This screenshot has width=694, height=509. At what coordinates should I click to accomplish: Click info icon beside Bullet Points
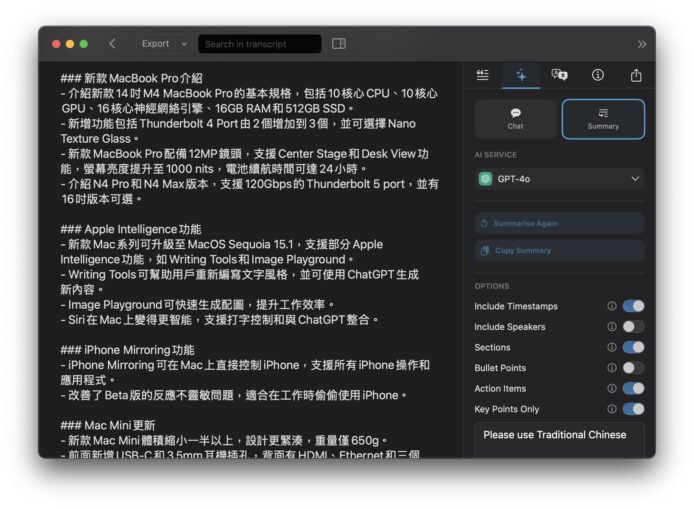(611, 368)
